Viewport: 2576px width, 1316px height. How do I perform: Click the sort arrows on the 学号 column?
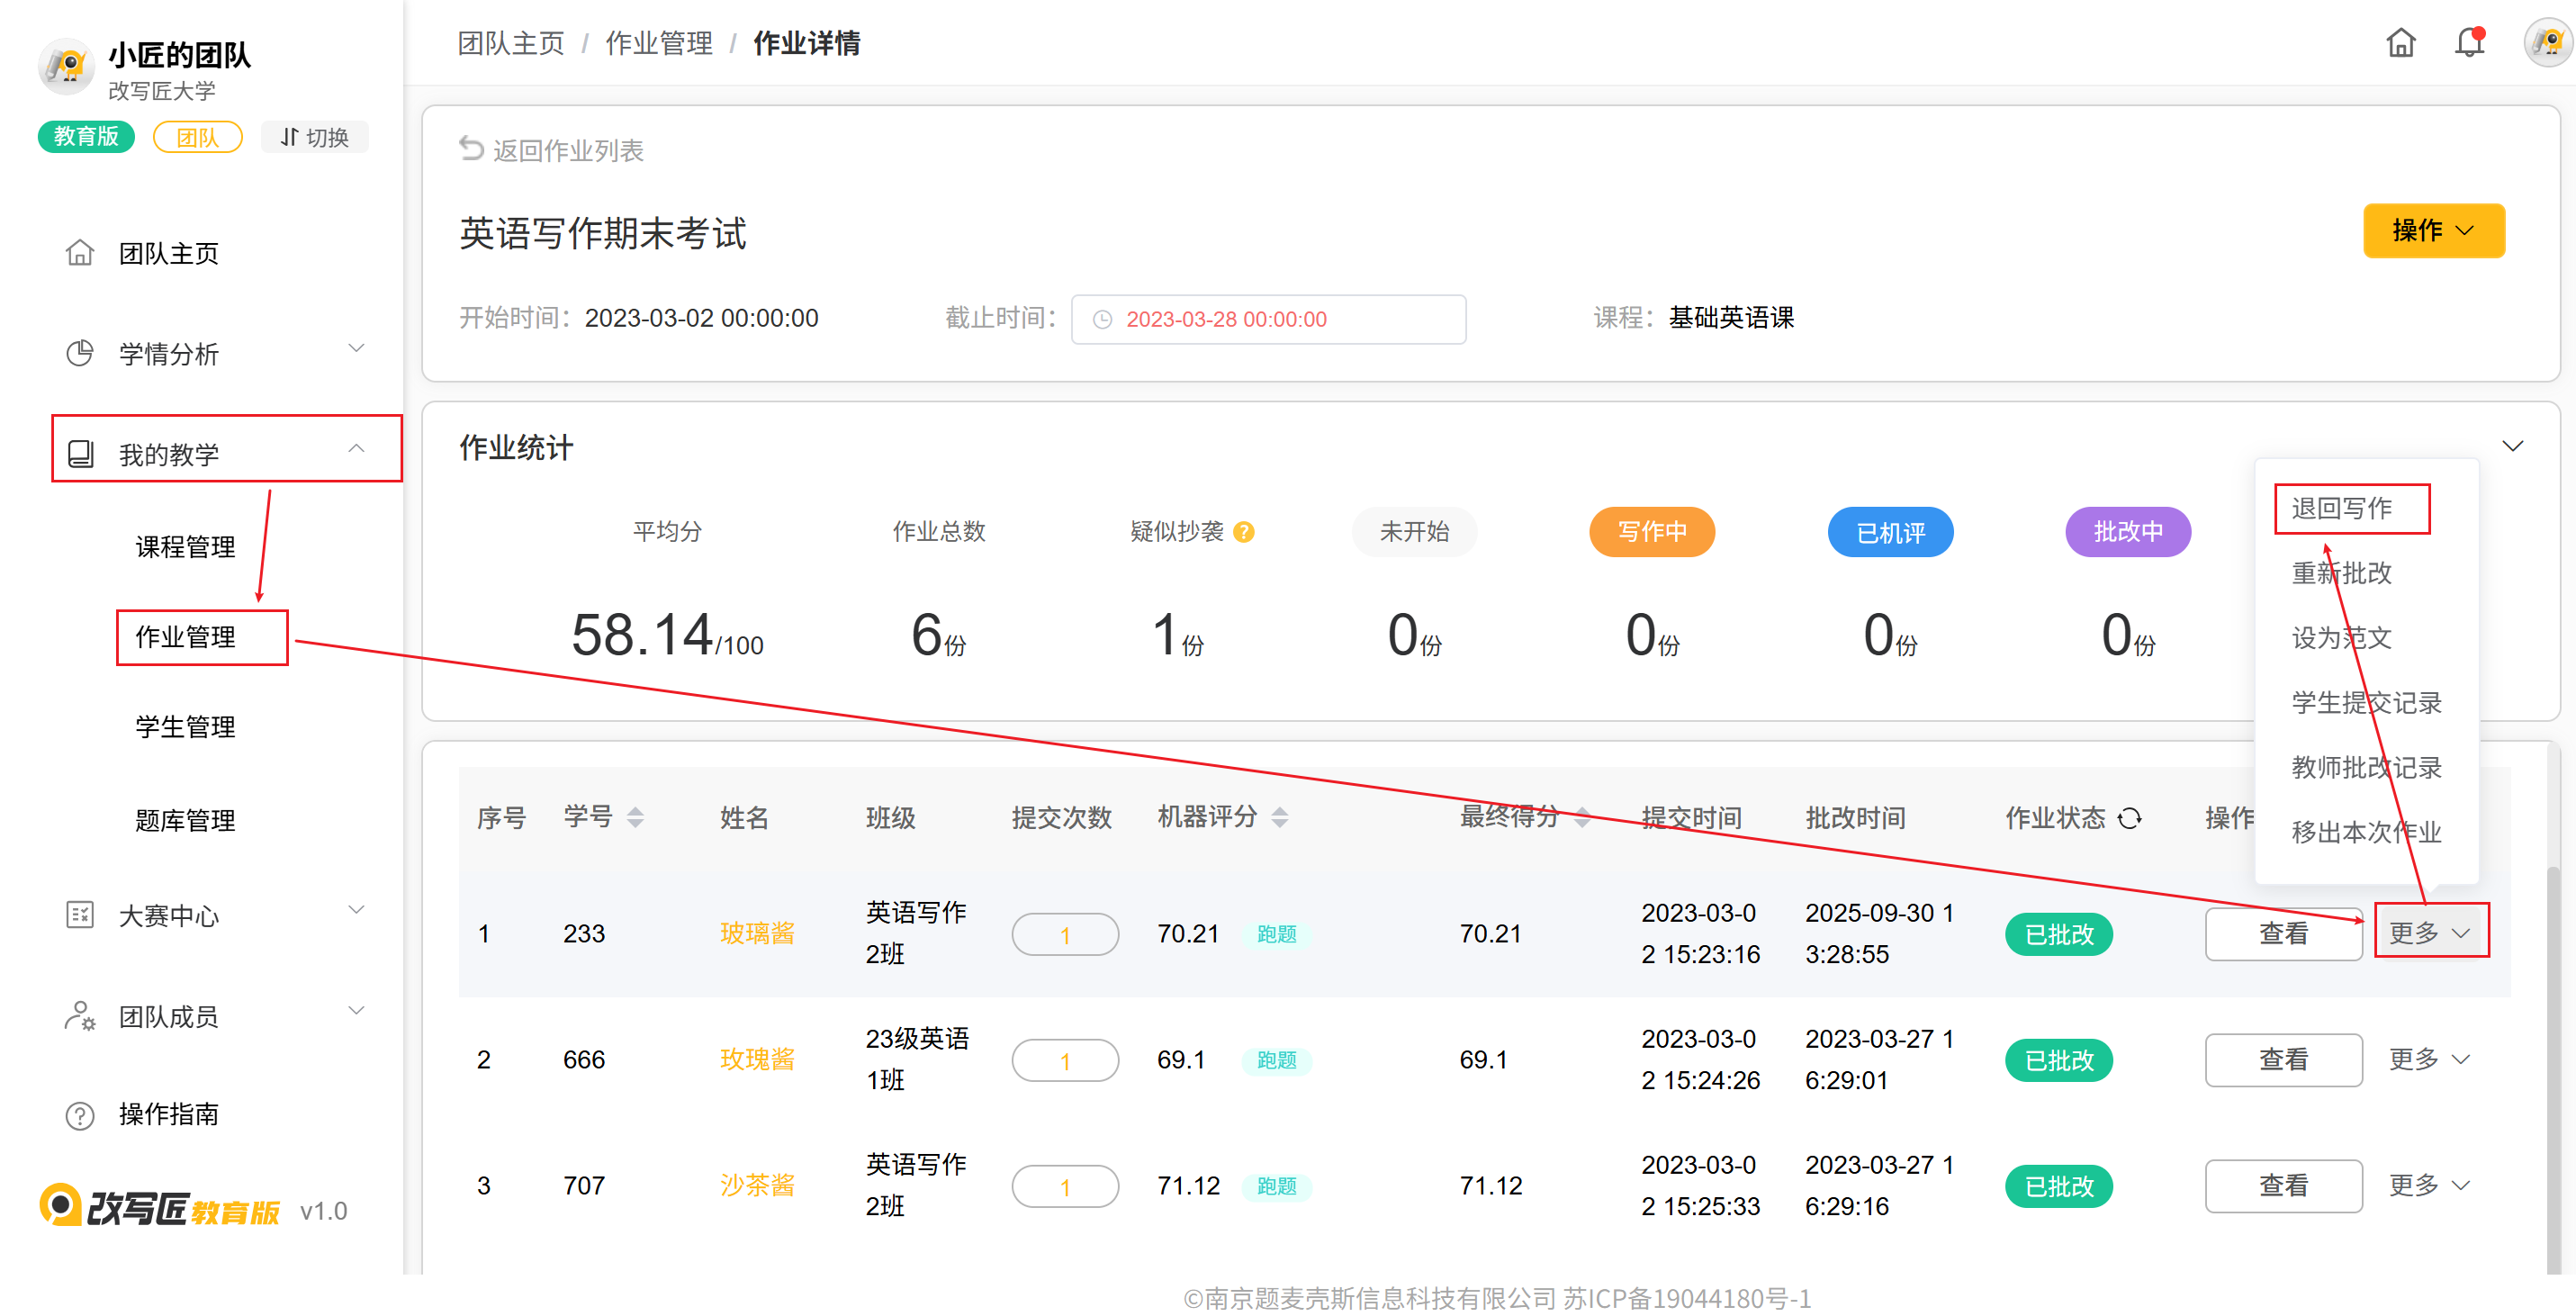point(635,817)
